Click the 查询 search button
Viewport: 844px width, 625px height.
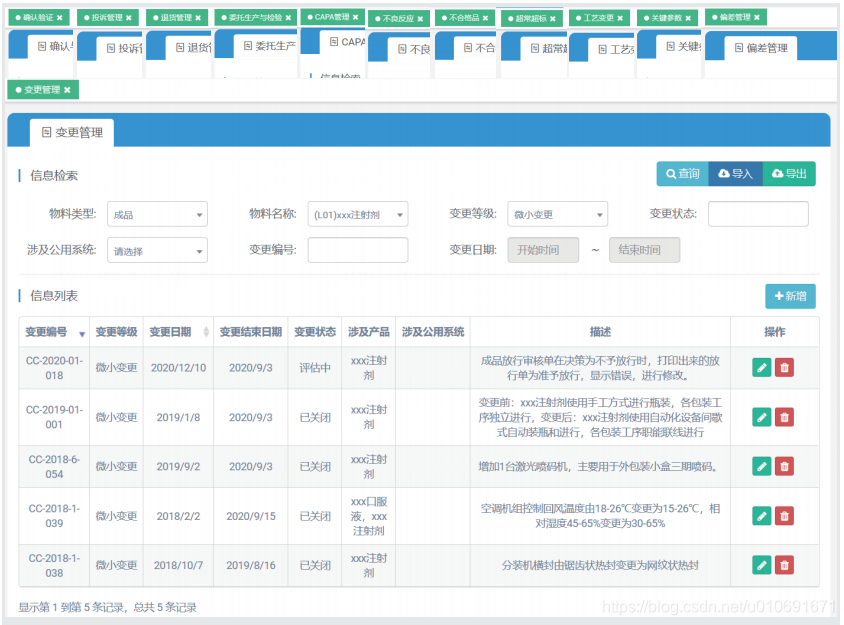click(x=683, y=174)
